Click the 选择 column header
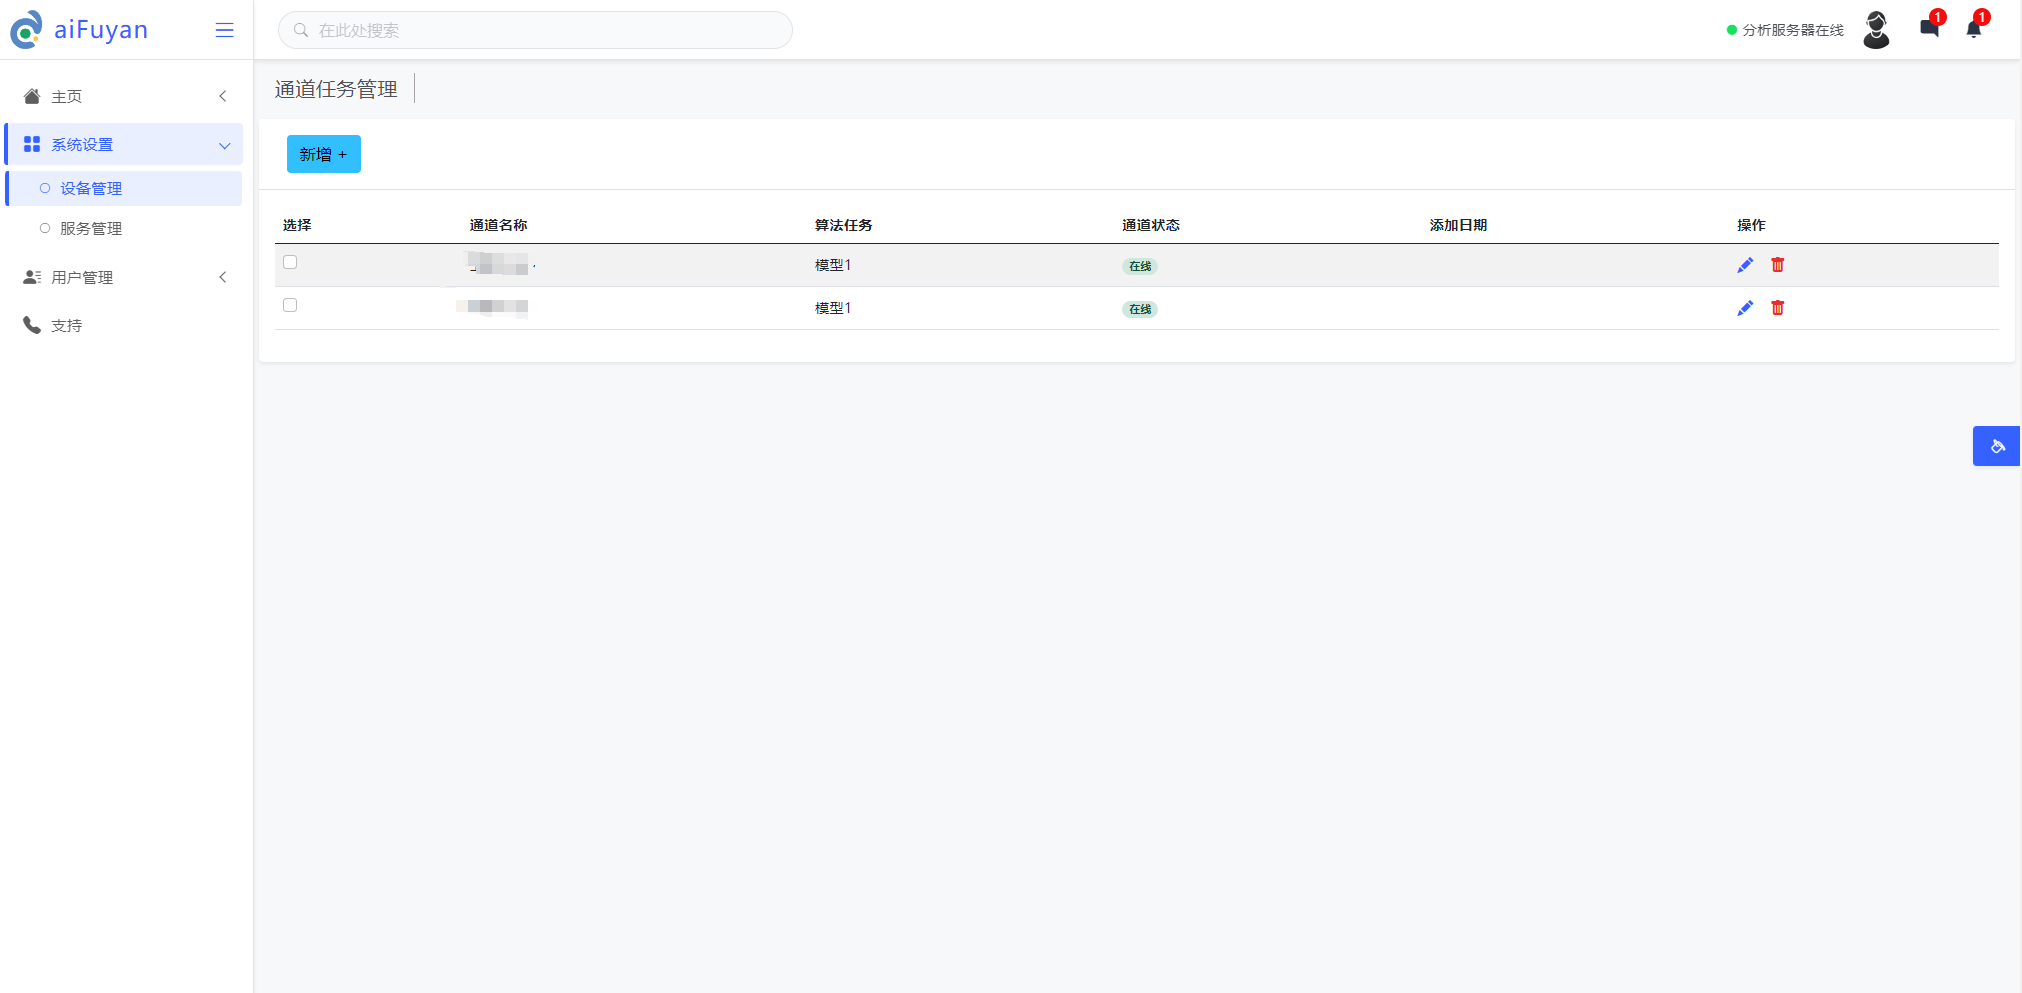Image resolution: width=2022 pixels, height=993 pixels. pos(297,225)
